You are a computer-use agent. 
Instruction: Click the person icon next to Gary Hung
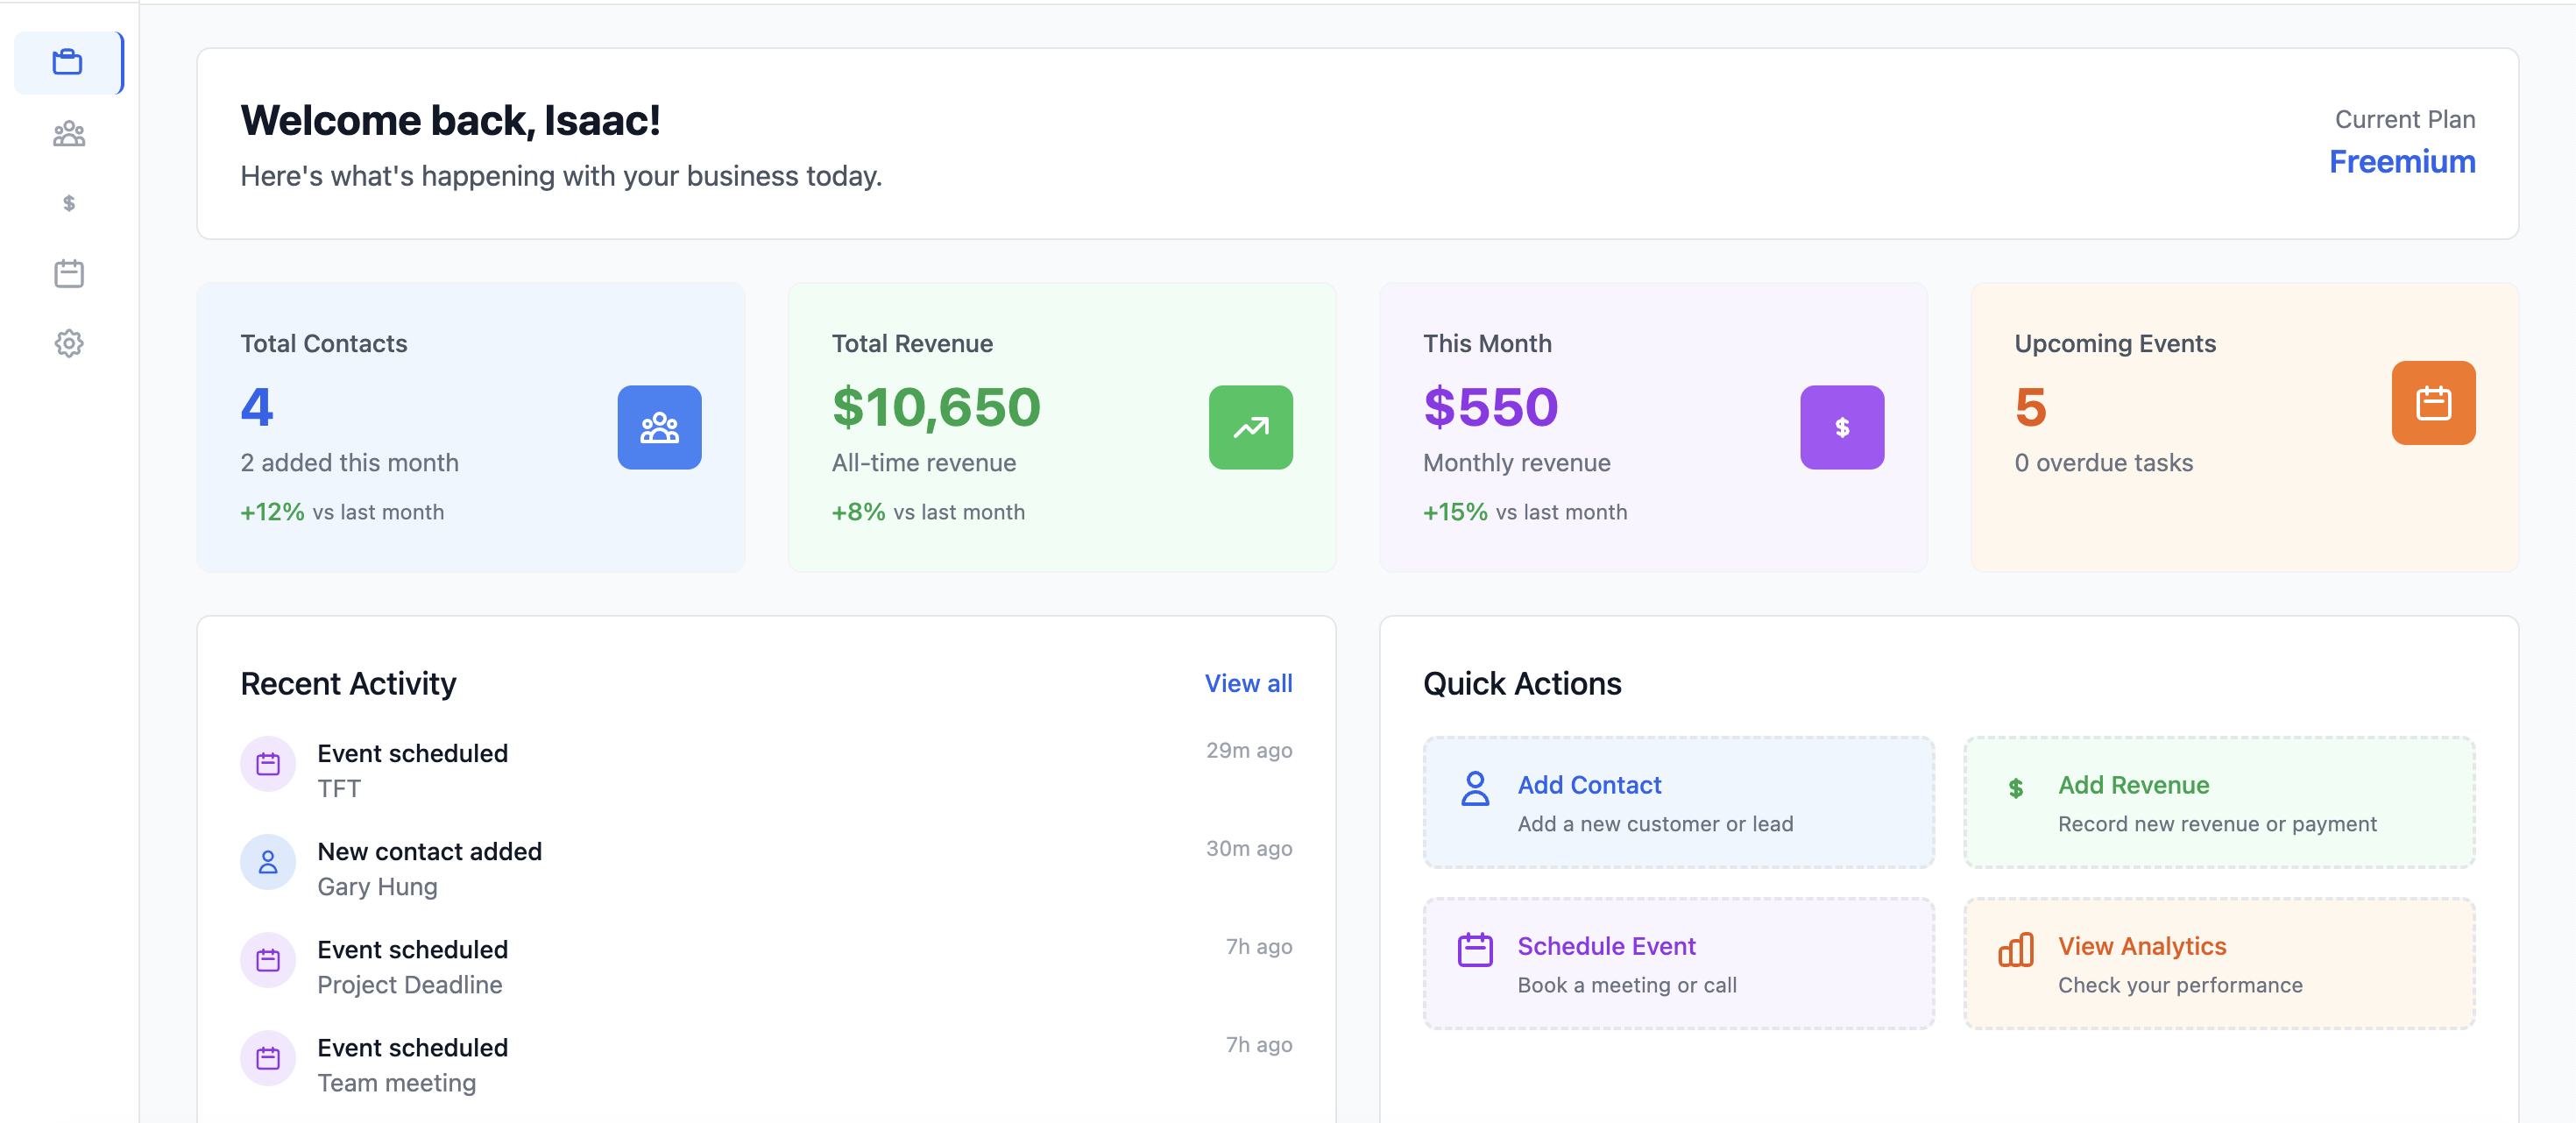[267, 862]
